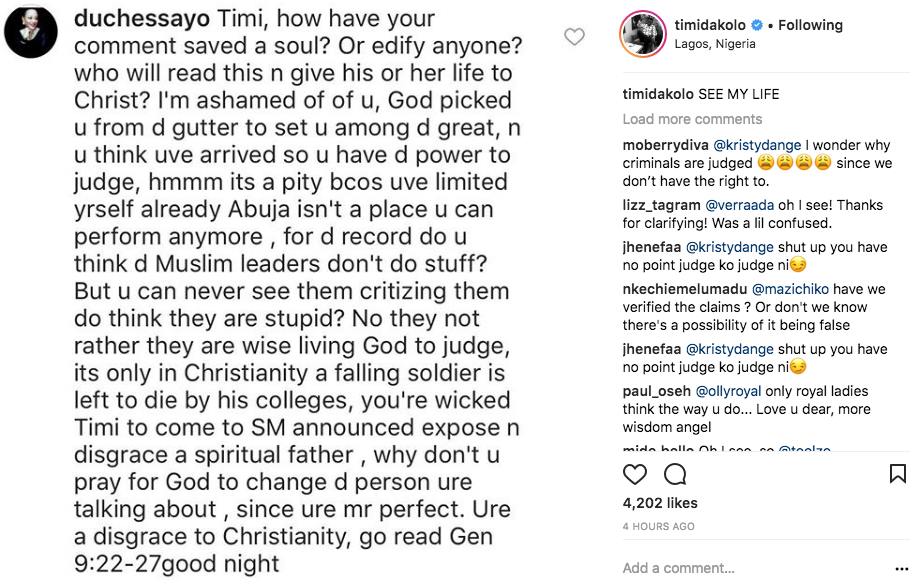Open timidakolo's profile avatar
The height and width of the screenshot is (587, 918).
click(x=642, y=34)
